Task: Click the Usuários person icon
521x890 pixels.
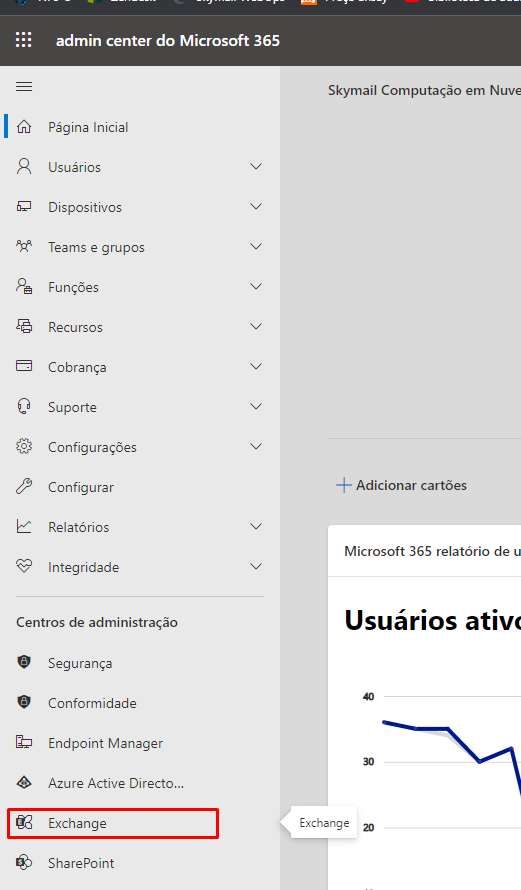Action: pos(24,166)
